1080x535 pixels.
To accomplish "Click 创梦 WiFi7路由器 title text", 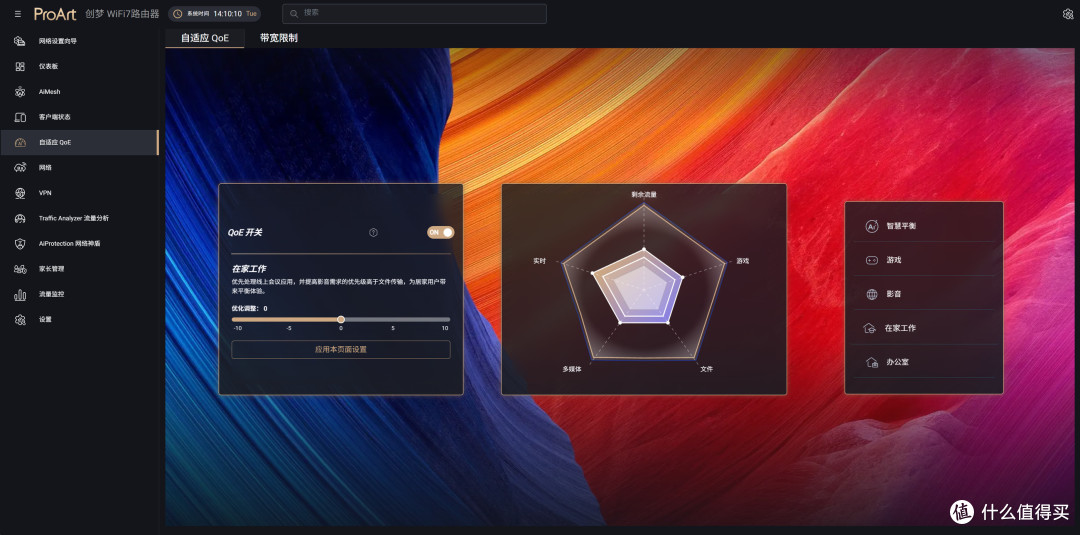I will (123, 14).
